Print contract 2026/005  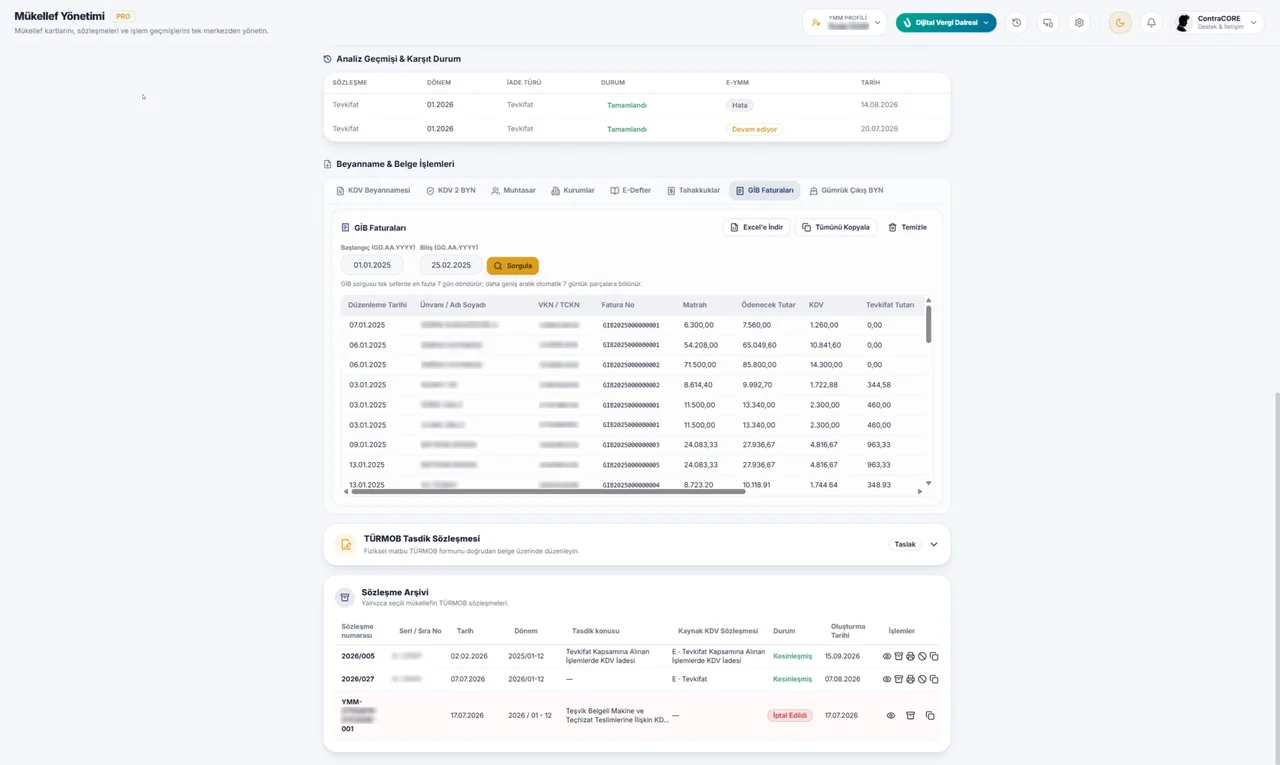910,656
